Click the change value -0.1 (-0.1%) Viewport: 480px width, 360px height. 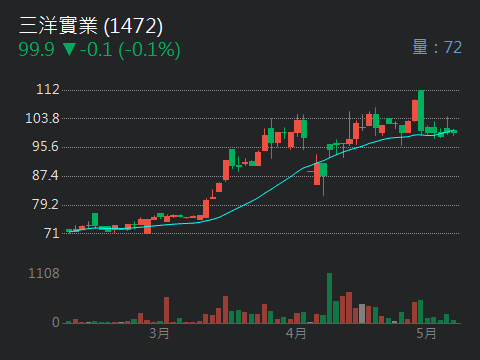click(x=130, y=49)
